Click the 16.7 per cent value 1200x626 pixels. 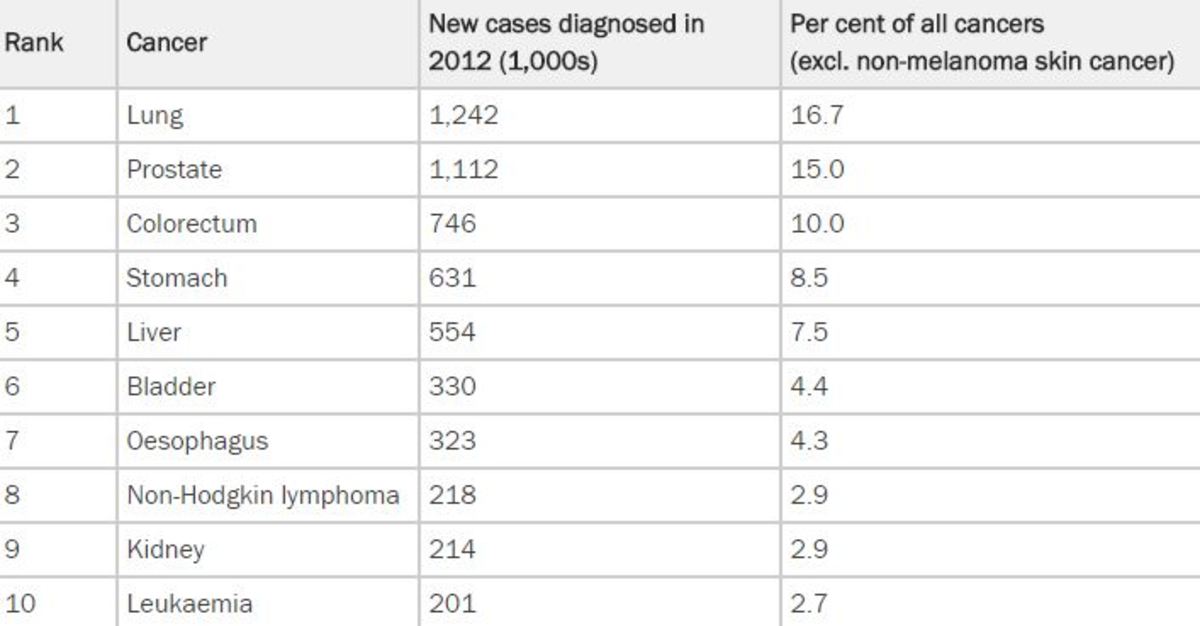point(816,115)
